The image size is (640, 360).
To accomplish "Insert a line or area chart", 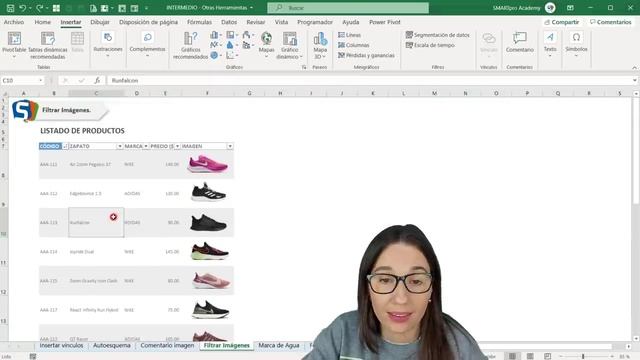I will click(216, 45).
